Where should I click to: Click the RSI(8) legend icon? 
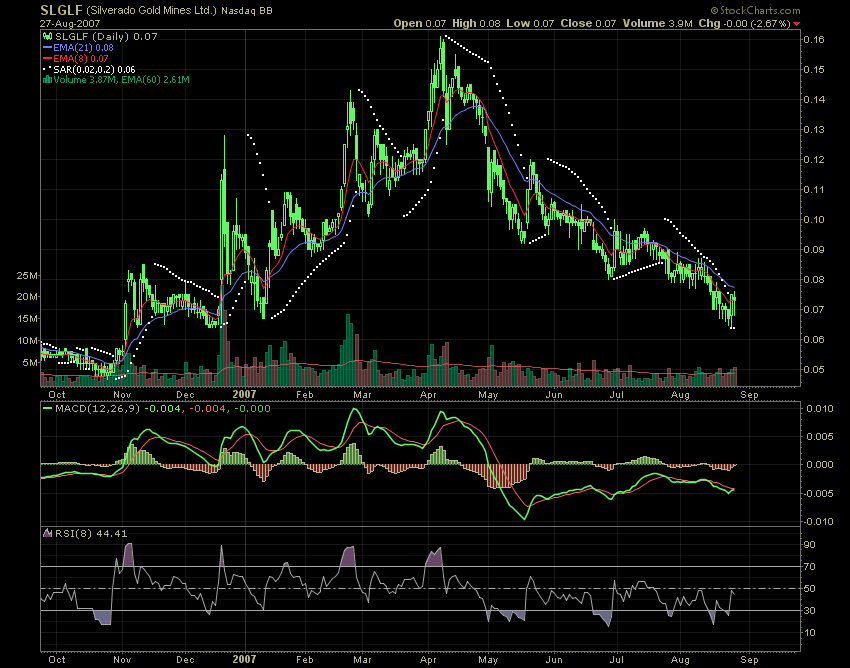48,534
